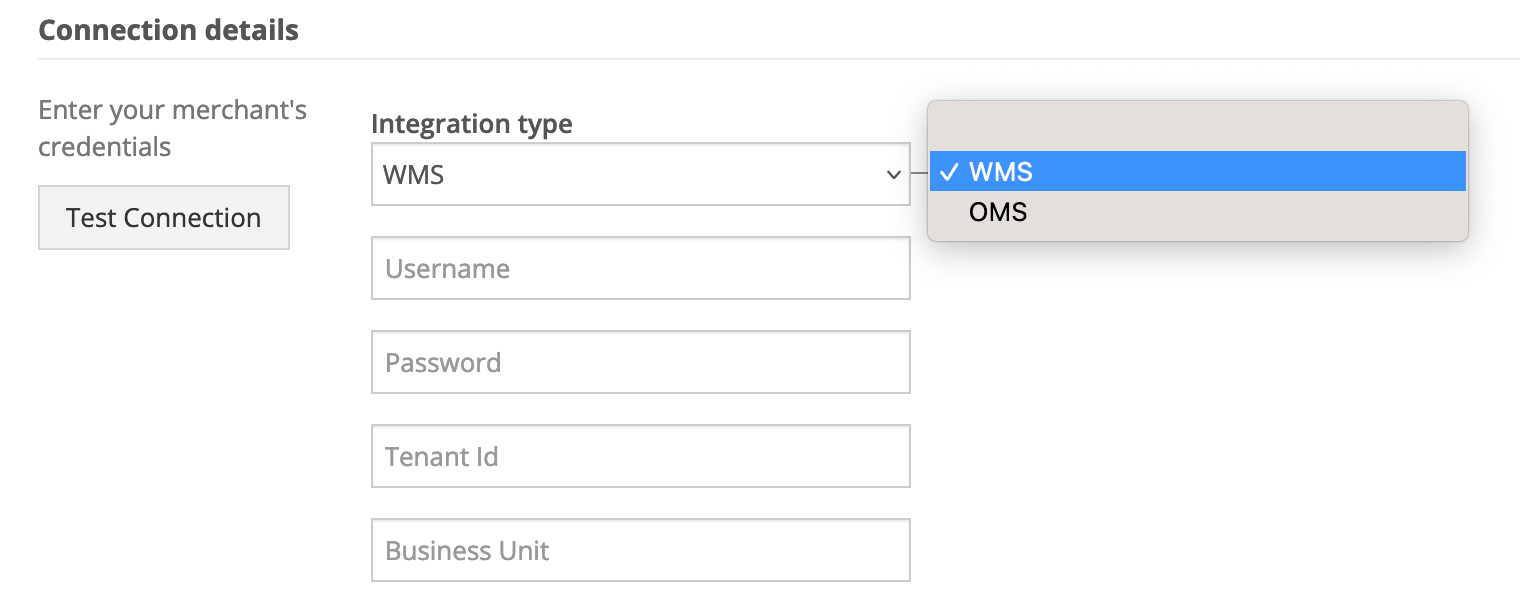Image resolution: width=1520 pixels, height=605 pixels.
Task: Click the Test Connection button
Action: click(x=163, y=218)
